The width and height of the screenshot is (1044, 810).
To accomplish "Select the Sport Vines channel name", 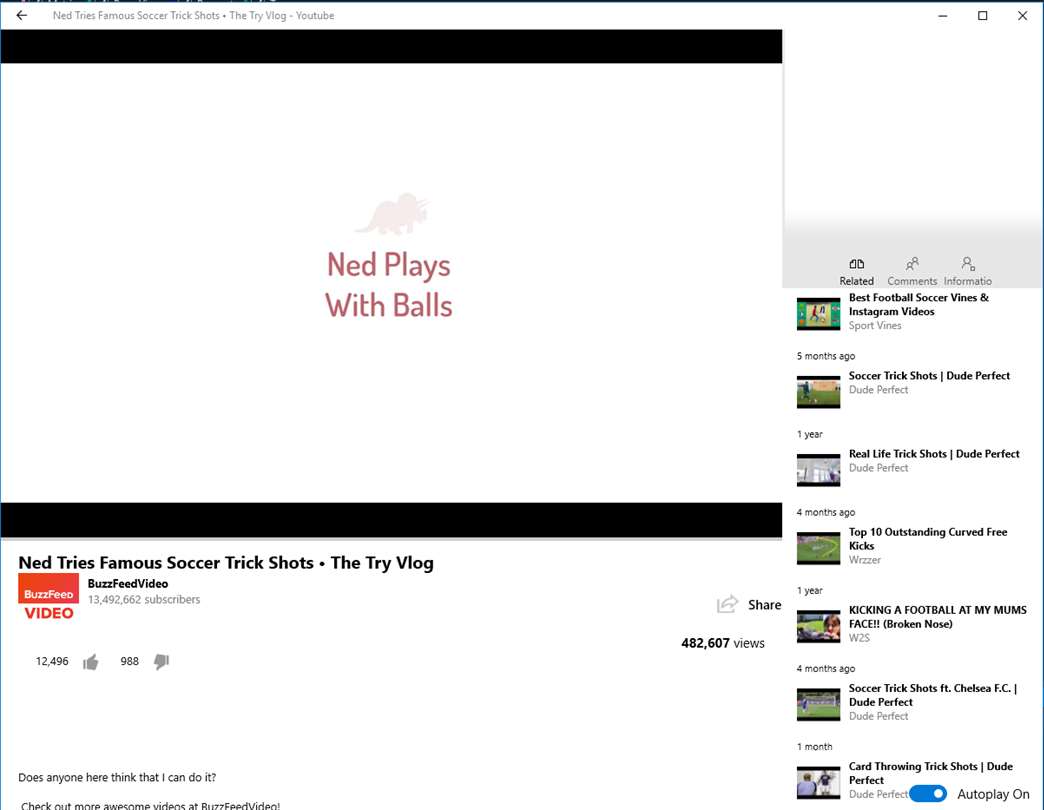I will pyautogui.click(x=875, y=325).
